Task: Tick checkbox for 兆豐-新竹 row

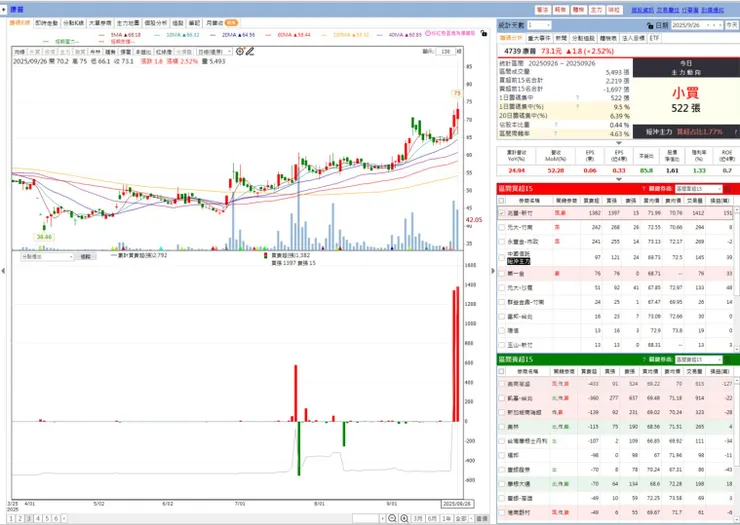Action: [501, 213]
